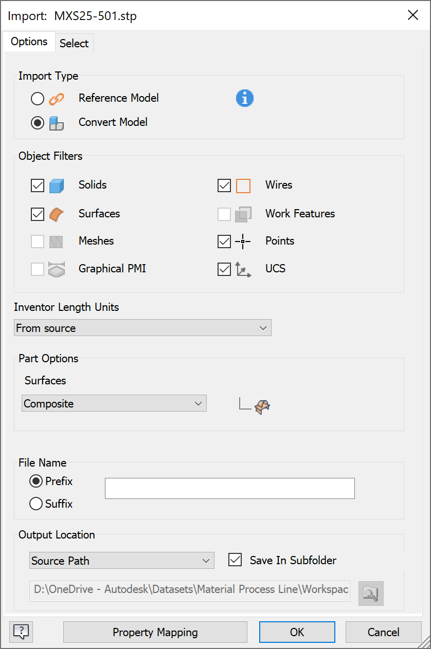This screenshot has height=649, width=431.
Task: Switch to the Select tab
Action: point(74,43)
